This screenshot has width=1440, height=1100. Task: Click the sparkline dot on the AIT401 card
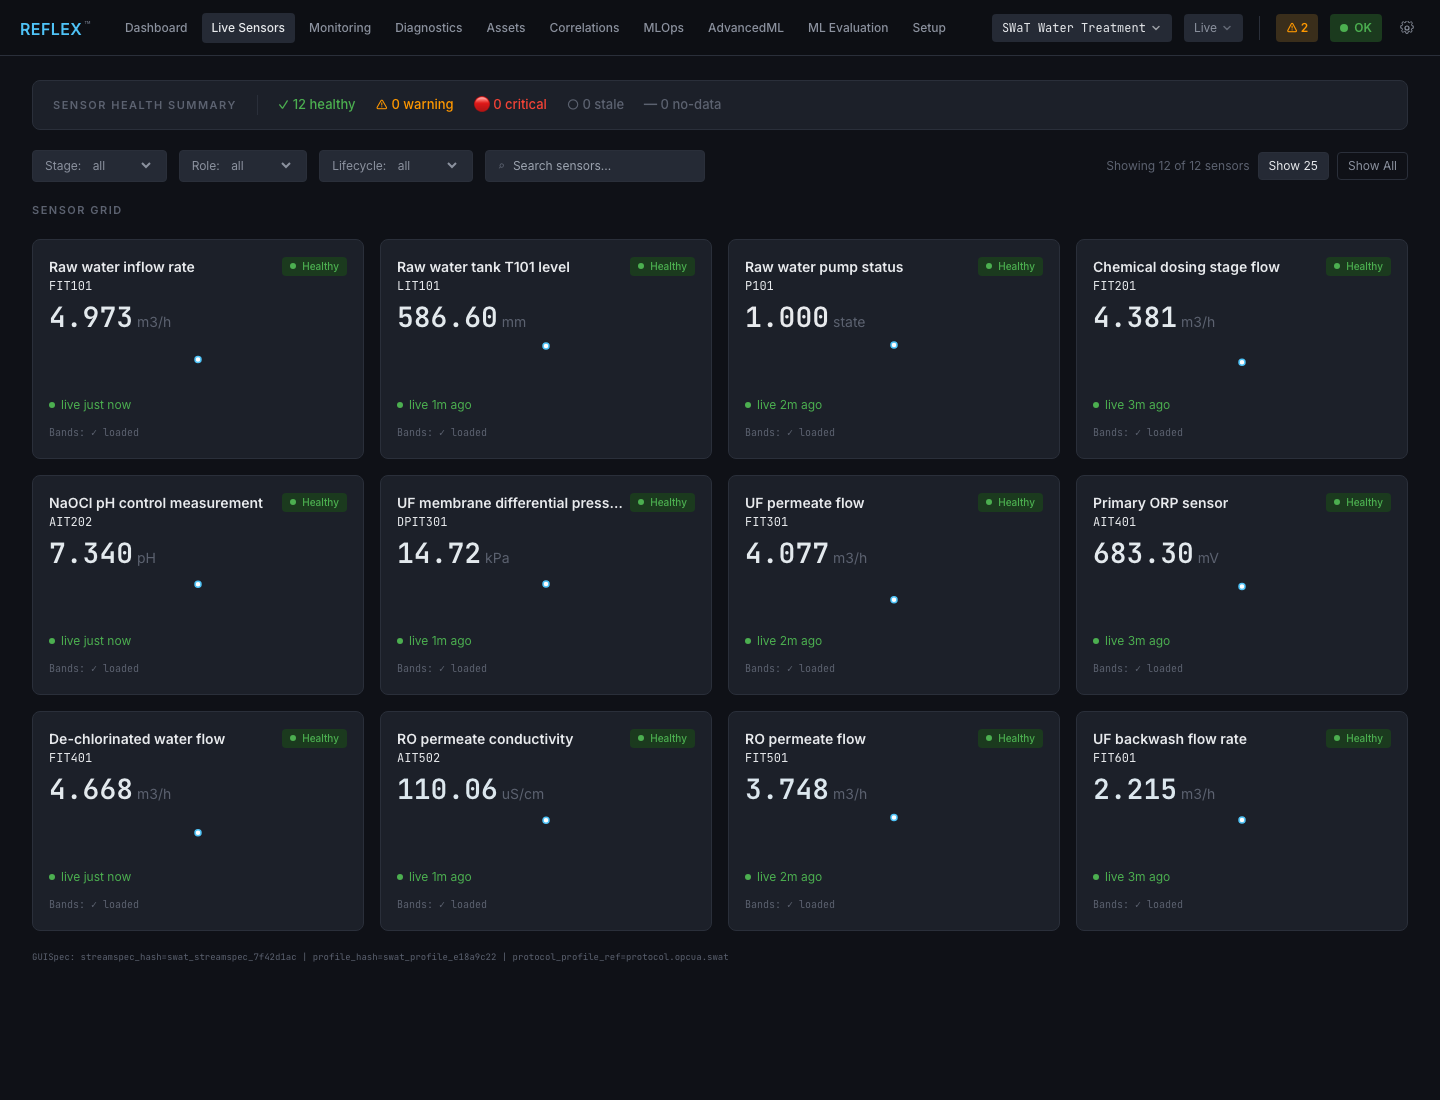click(1242, 587)
